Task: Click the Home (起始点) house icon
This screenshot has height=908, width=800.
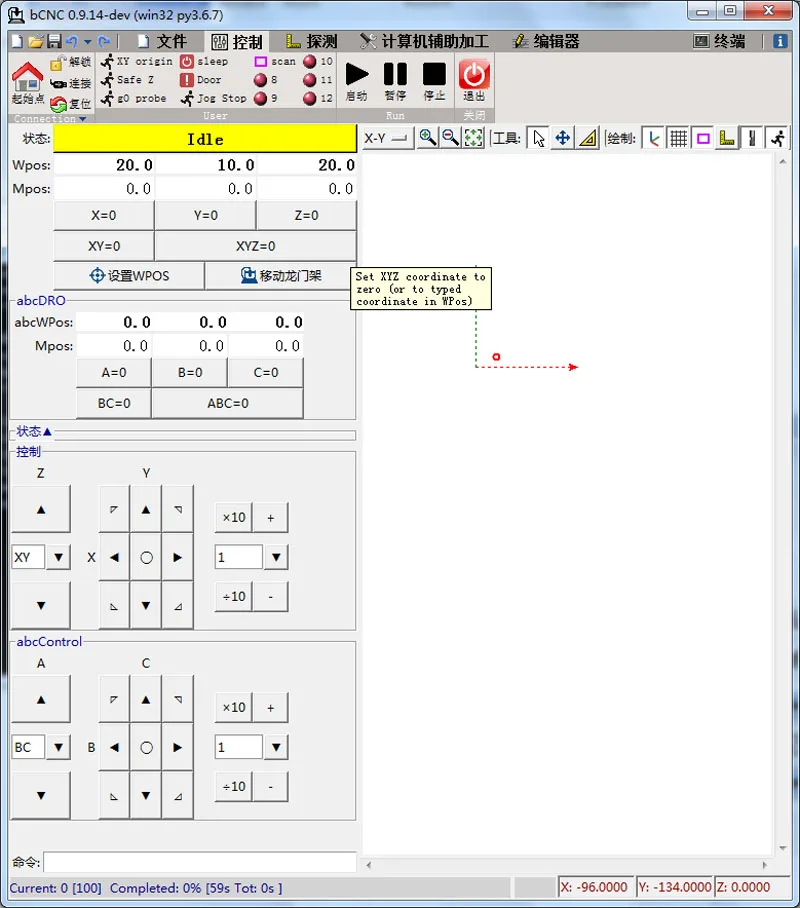Action: (27, 76)
